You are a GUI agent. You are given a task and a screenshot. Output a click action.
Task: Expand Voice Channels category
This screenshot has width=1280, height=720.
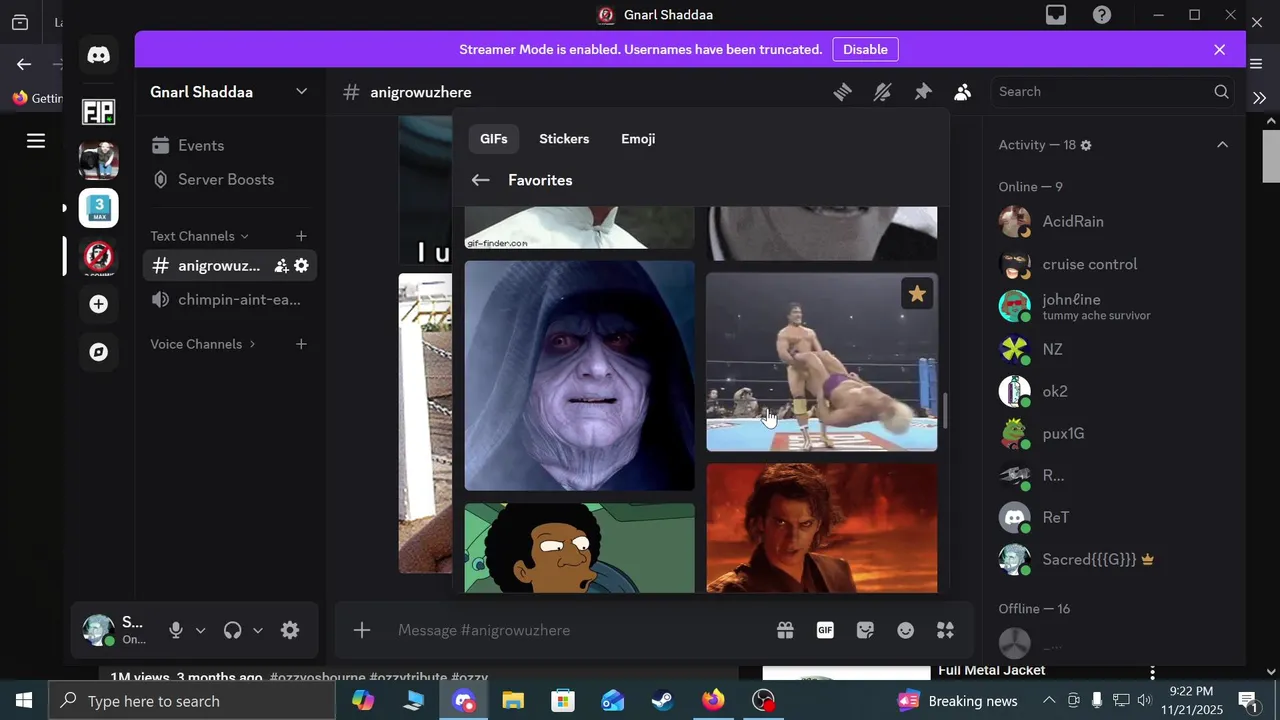tap(203, 344)
